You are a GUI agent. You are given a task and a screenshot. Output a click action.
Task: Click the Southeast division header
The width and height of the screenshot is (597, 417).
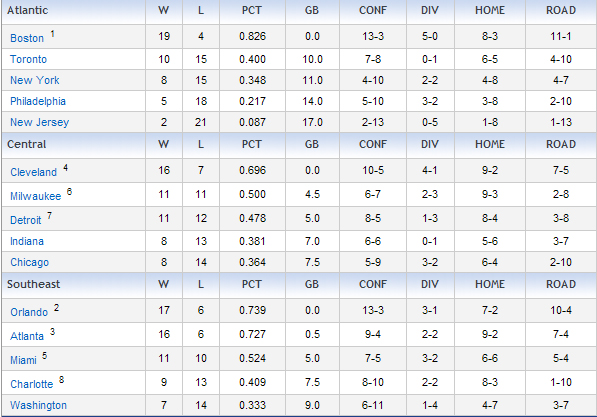pos(34,284)
